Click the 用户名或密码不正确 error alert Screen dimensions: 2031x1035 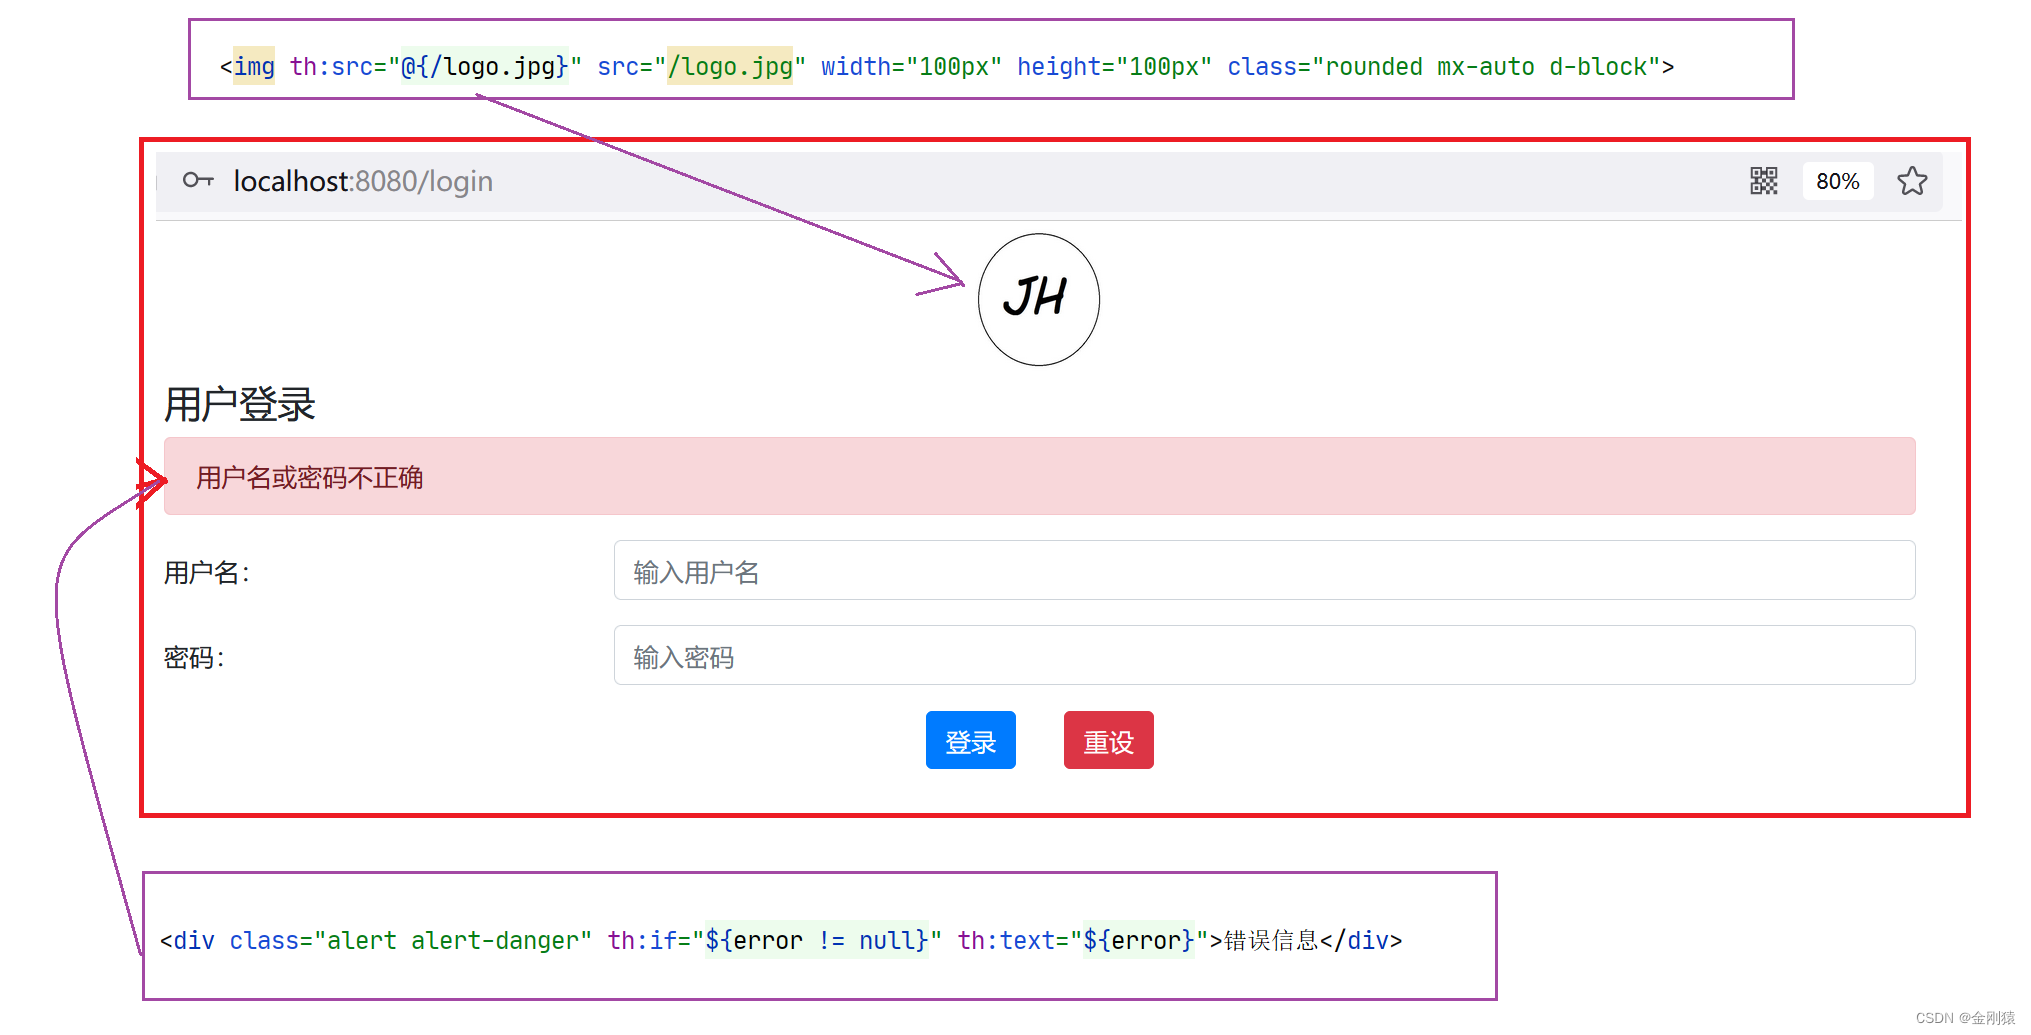1039,476
